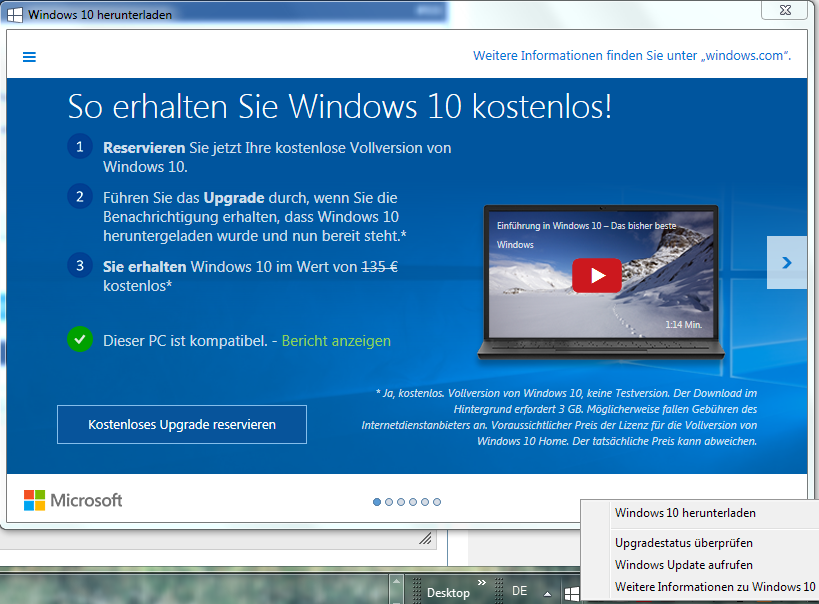
Task: Click the 1:14 Min. video duration
Action: coord(684,324)
